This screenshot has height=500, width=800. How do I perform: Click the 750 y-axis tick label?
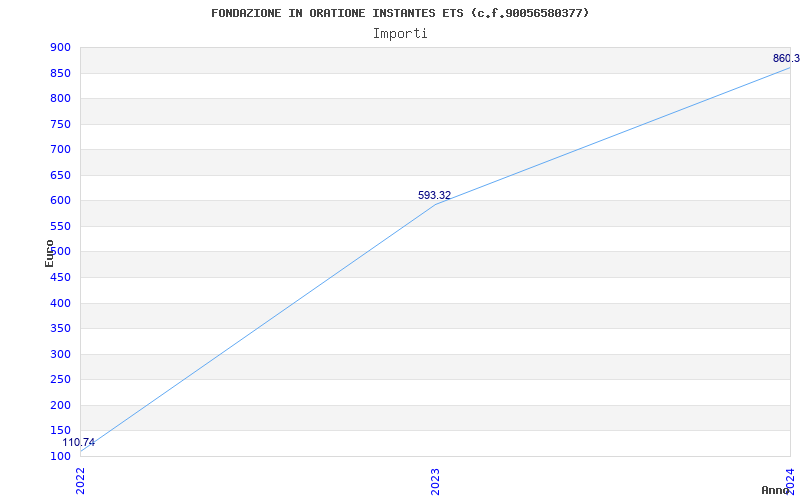pos(60,124)
